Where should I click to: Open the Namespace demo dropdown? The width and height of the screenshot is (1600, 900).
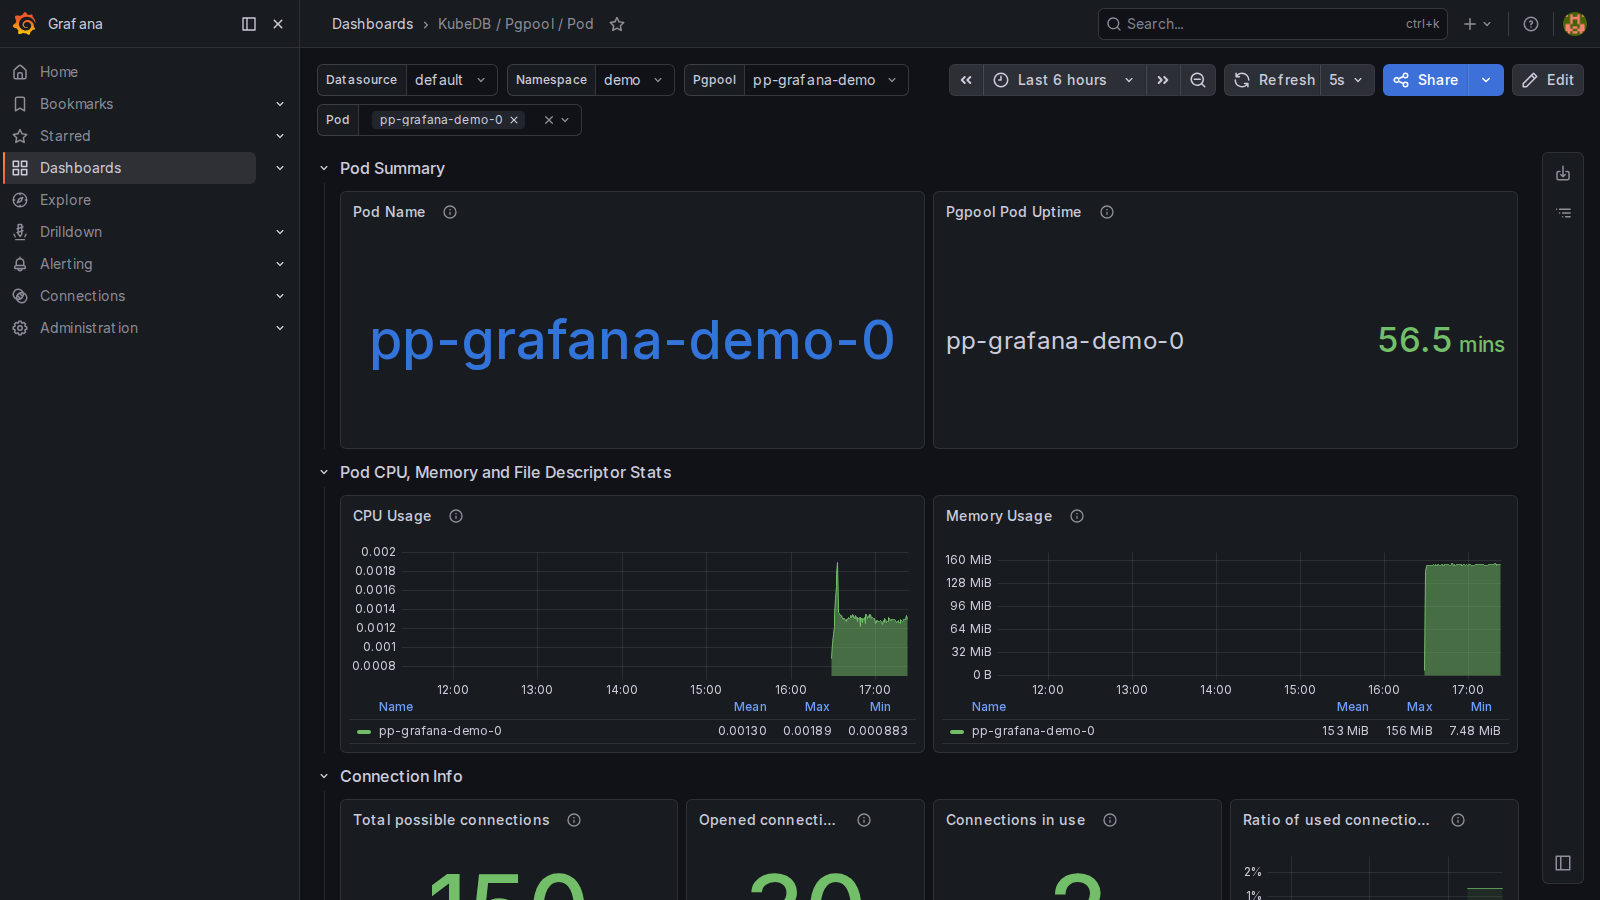634,80
